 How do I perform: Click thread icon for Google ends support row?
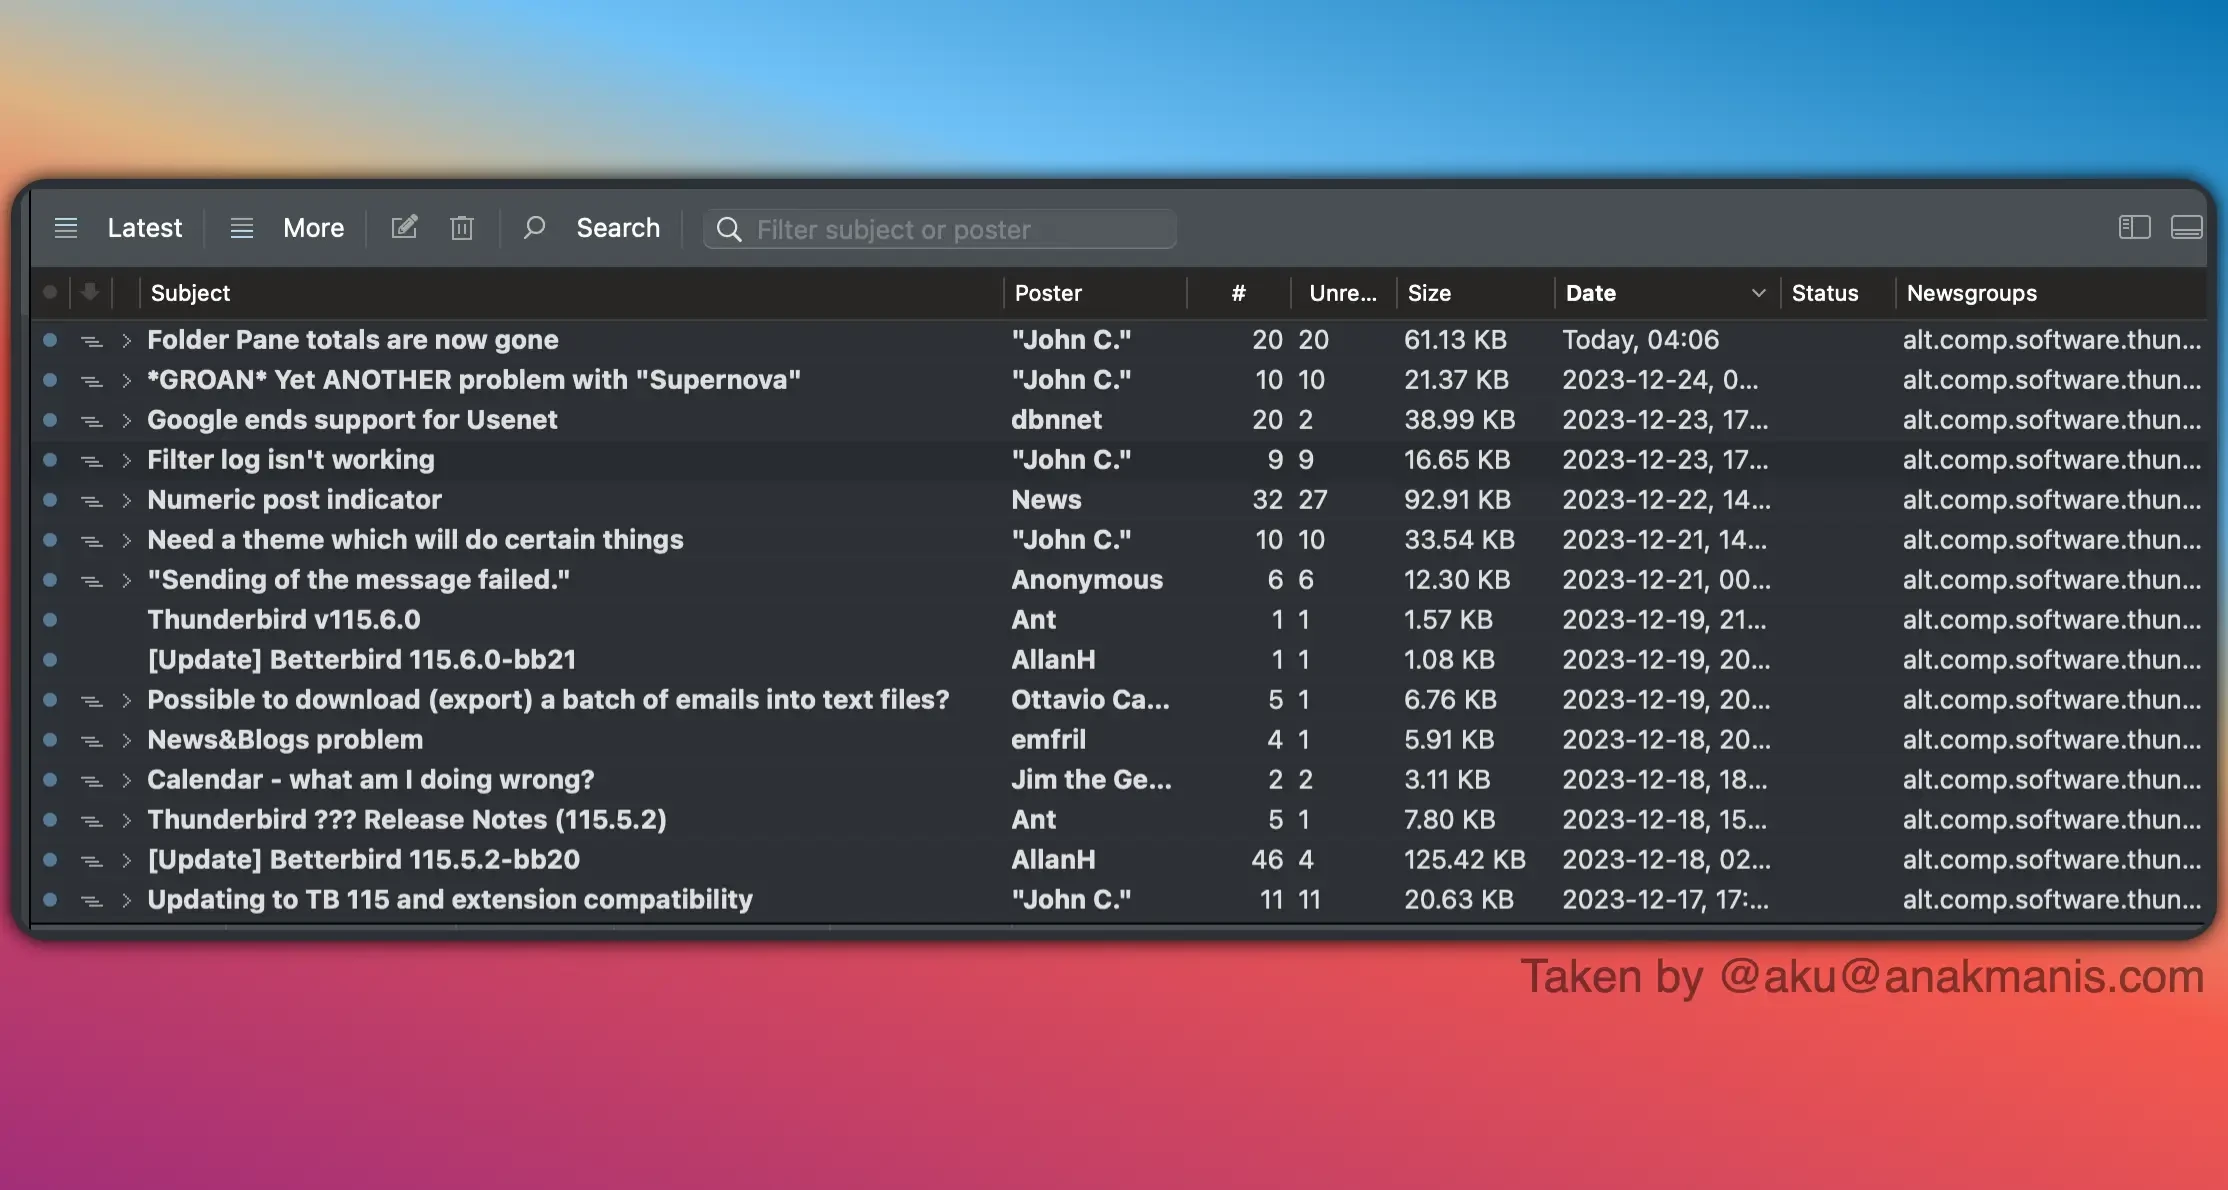point(91,421)
